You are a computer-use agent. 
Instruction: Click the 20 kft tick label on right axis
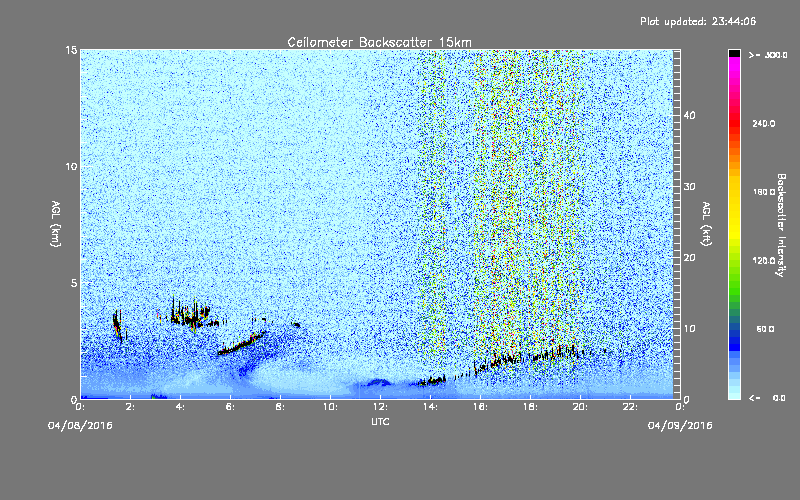tap(689, 258)
